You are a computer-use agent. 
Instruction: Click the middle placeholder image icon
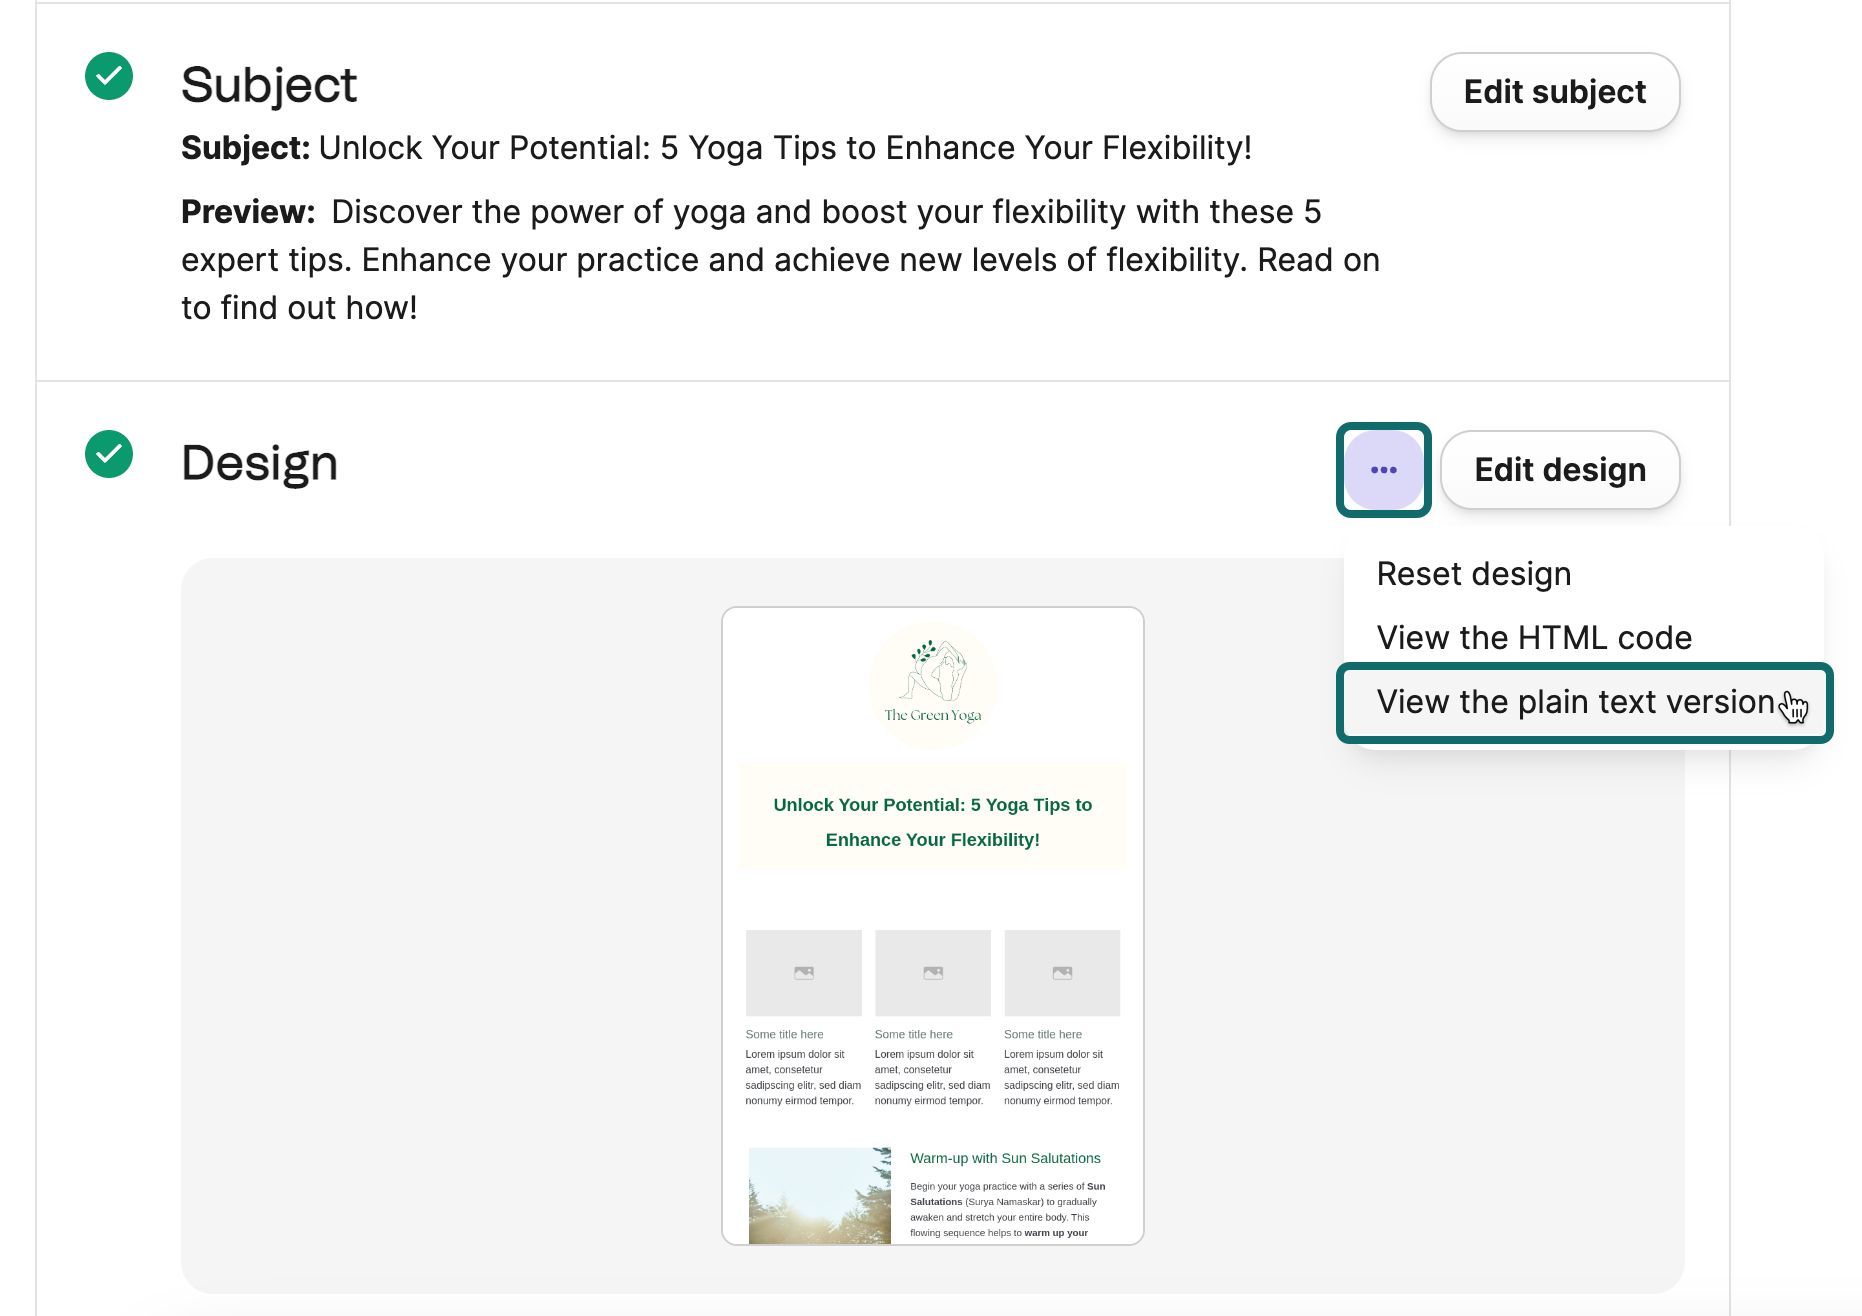(933, 972)
